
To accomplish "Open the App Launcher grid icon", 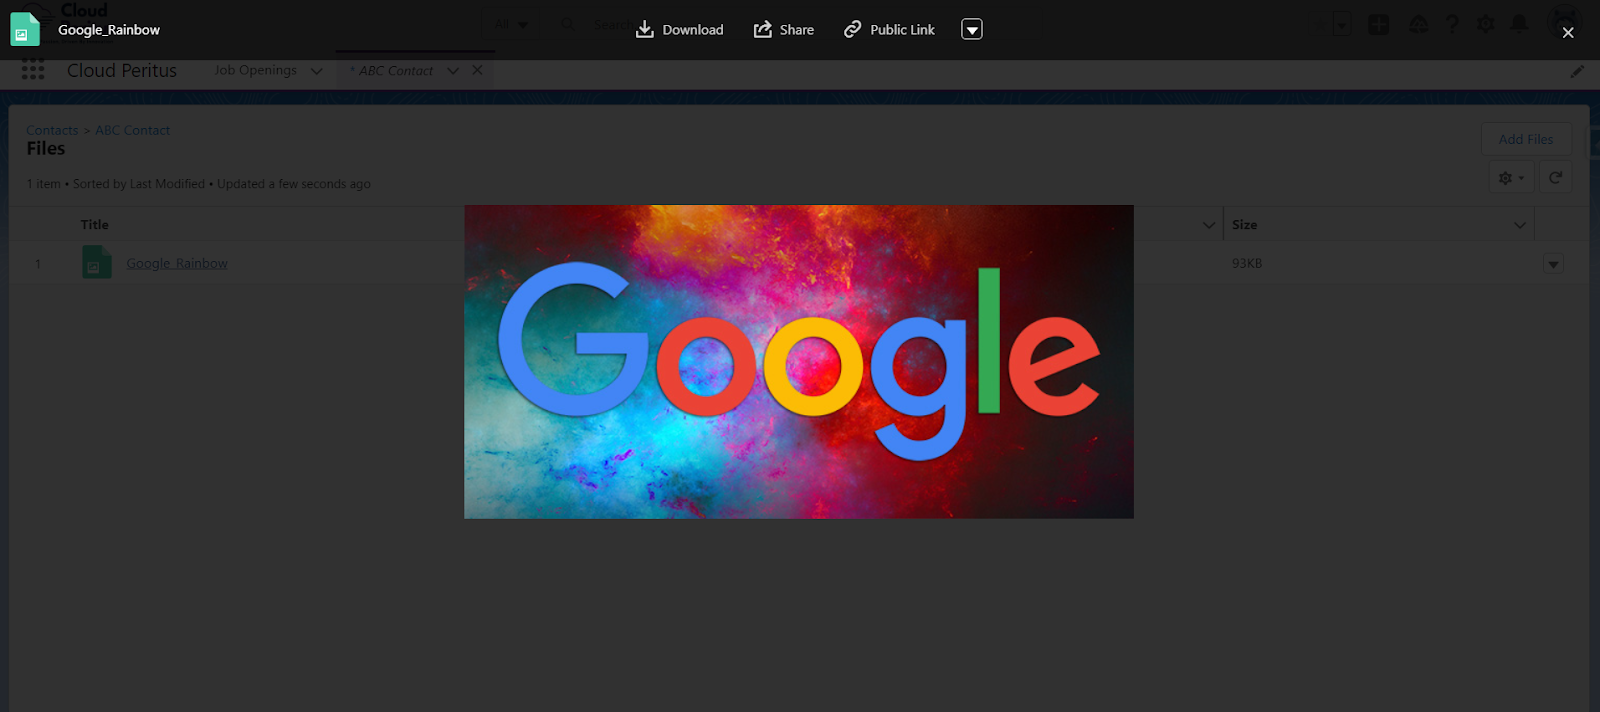I will tap(33, 70).
